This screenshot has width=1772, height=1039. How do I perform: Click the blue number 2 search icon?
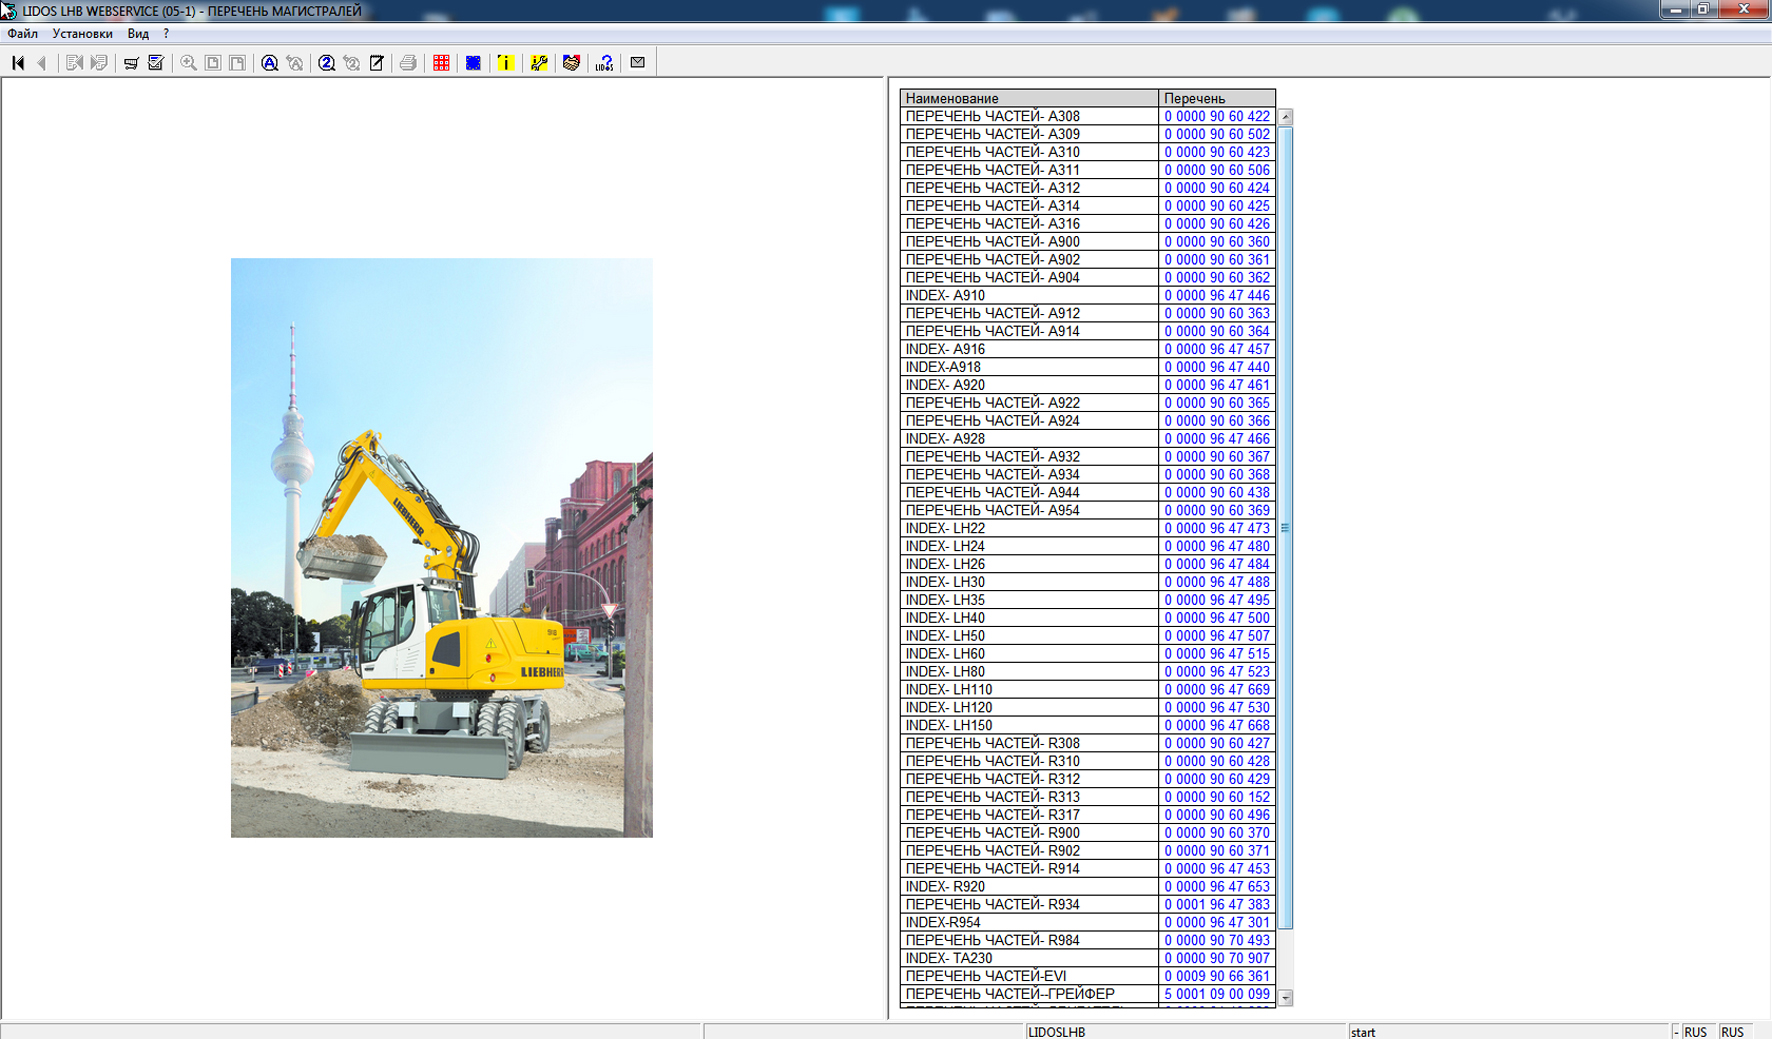point(326,63)
